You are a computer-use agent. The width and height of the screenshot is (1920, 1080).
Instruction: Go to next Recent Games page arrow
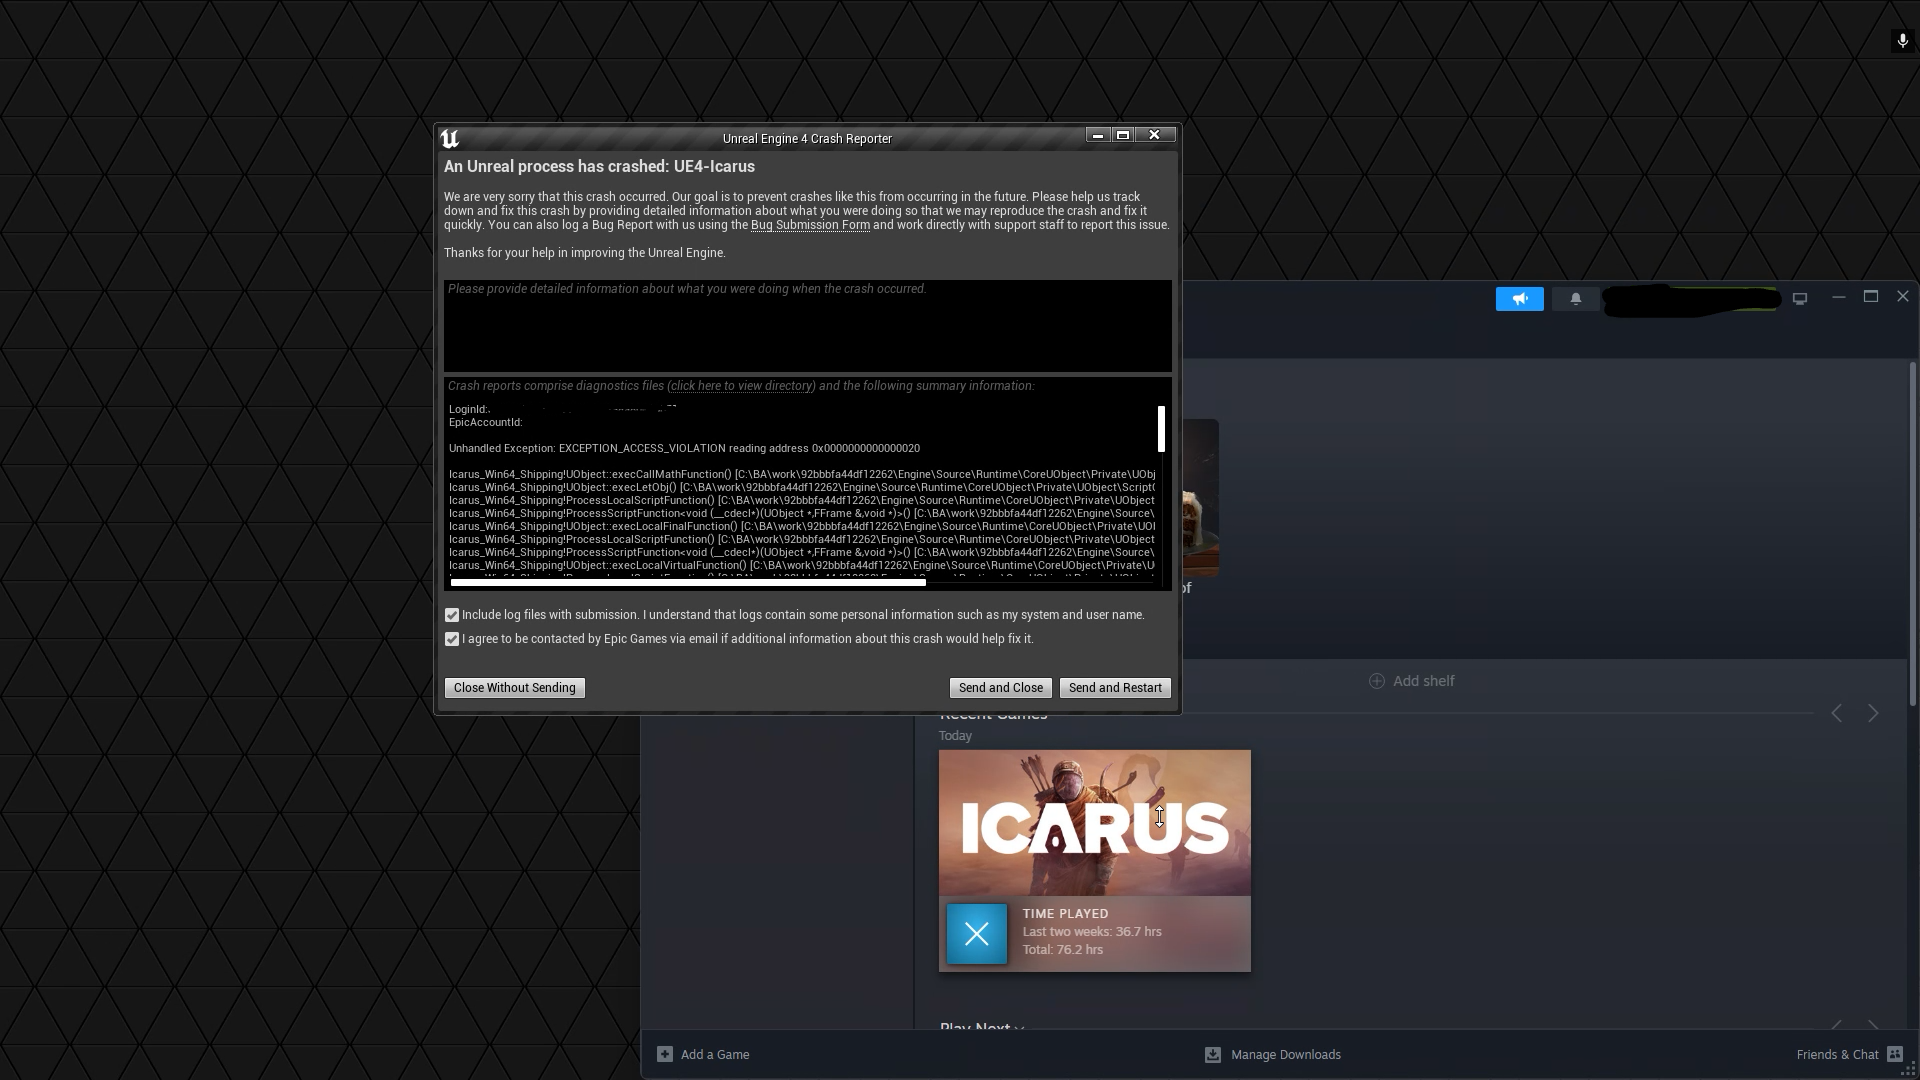1873,713
